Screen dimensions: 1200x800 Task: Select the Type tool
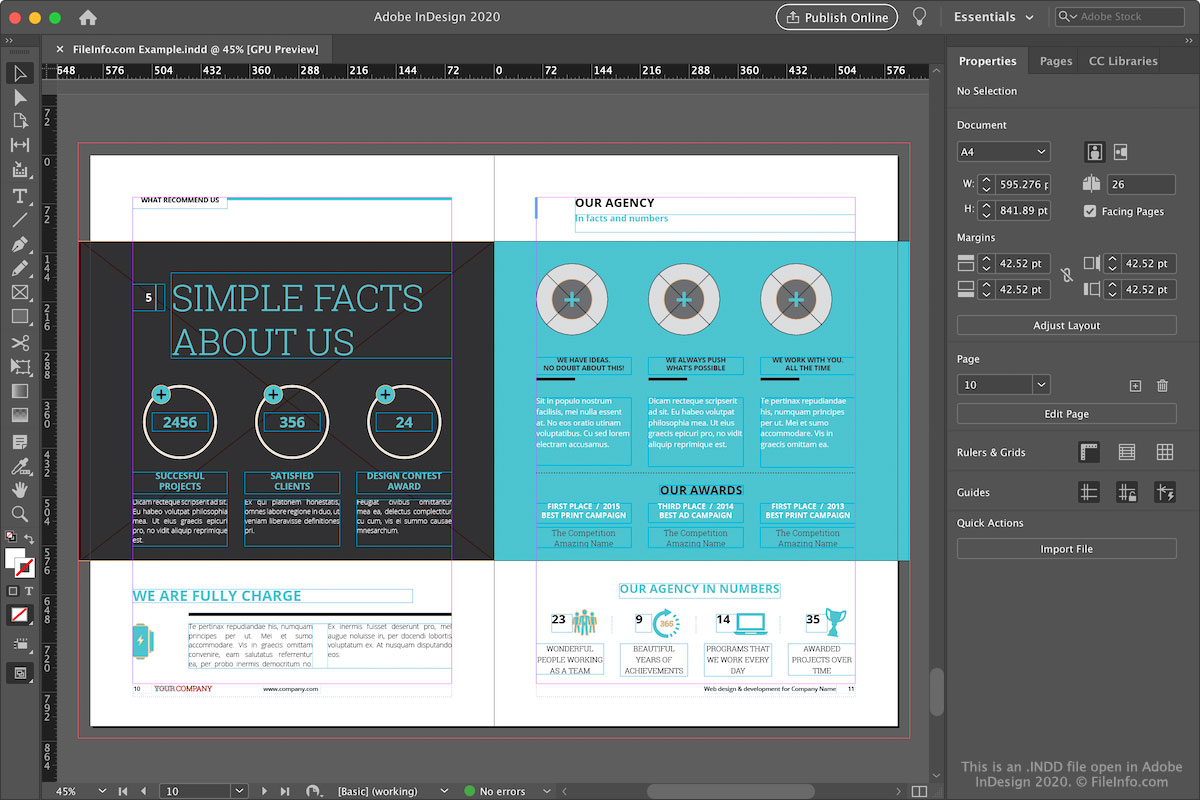coord(19,195)
